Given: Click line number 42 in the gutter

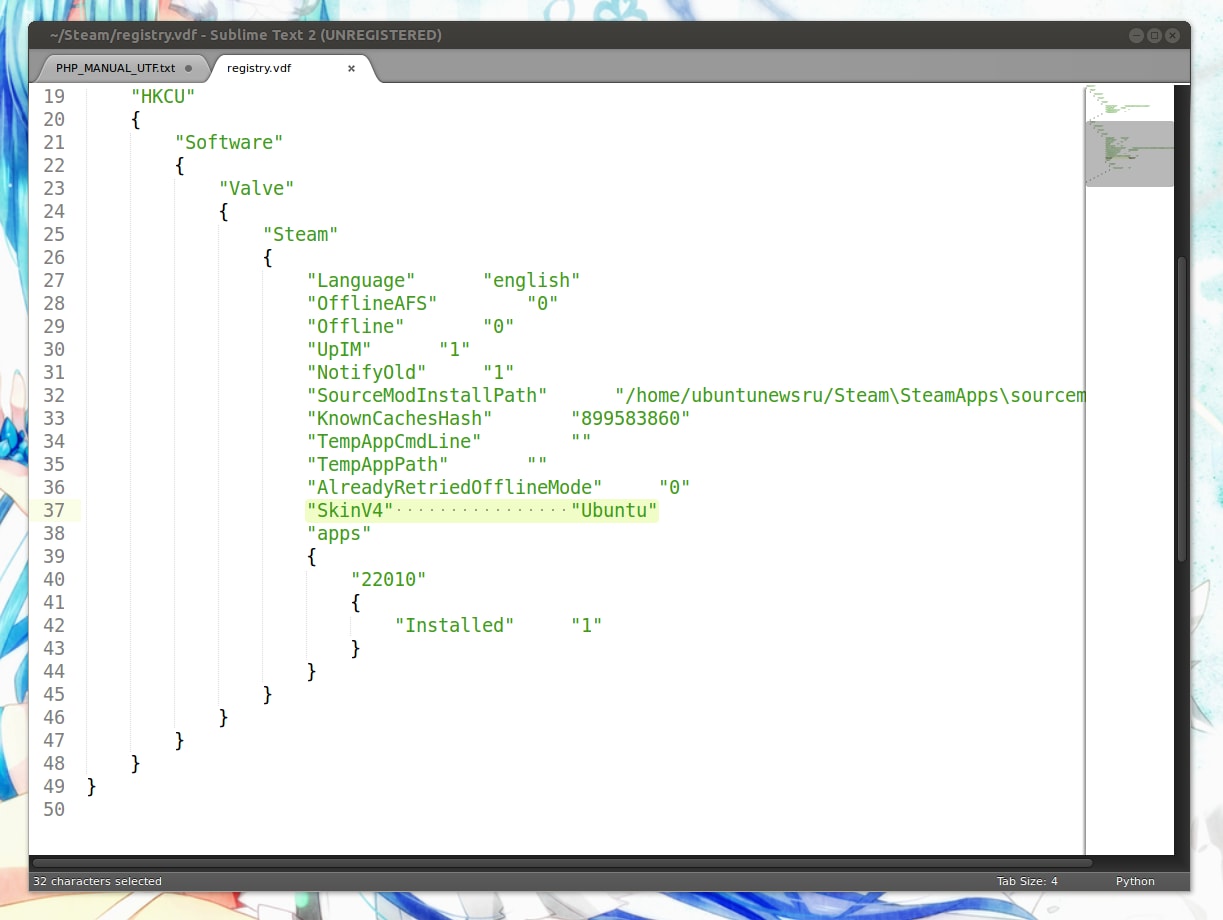Looking at the screenshot, I should (x=54, y=625).
